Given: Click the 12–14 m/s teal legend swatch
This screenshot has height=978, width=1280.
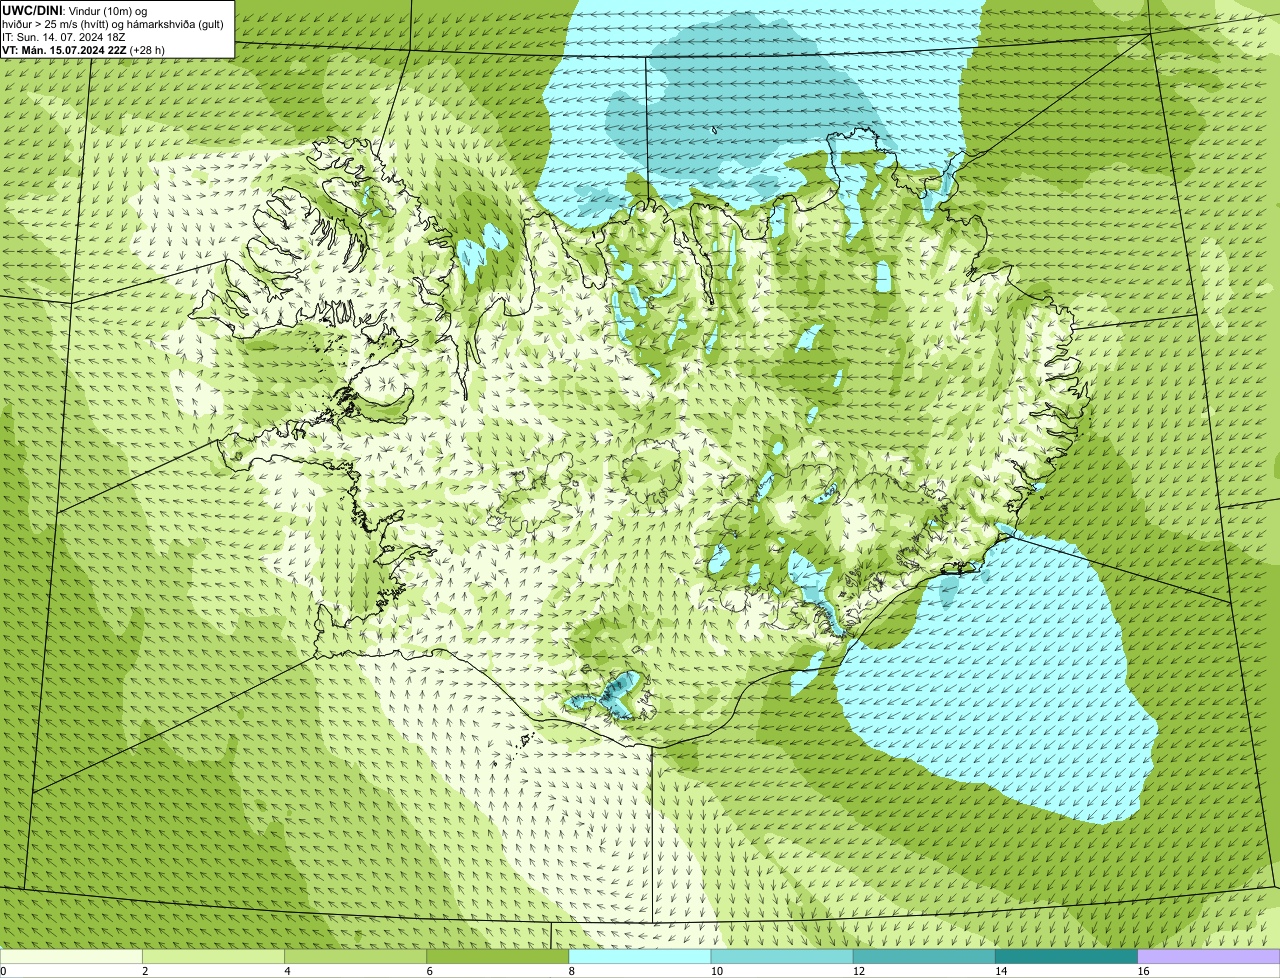Looking at the screenshot, I should tap(924, 956).
